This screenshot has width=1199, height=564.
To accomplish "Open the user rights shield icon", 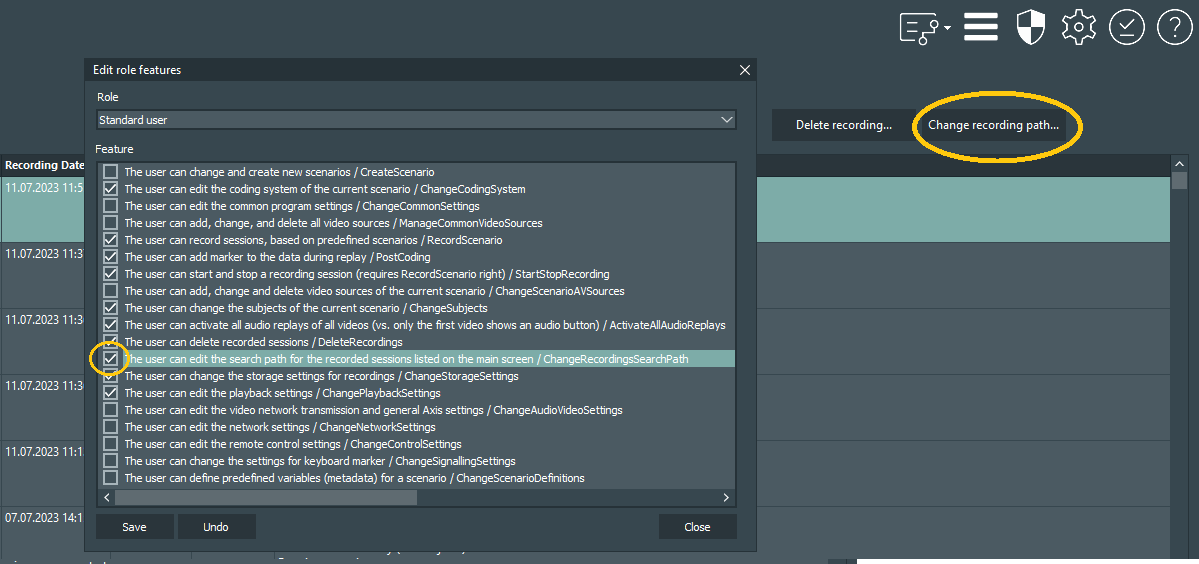I will tap(1030, 28).
